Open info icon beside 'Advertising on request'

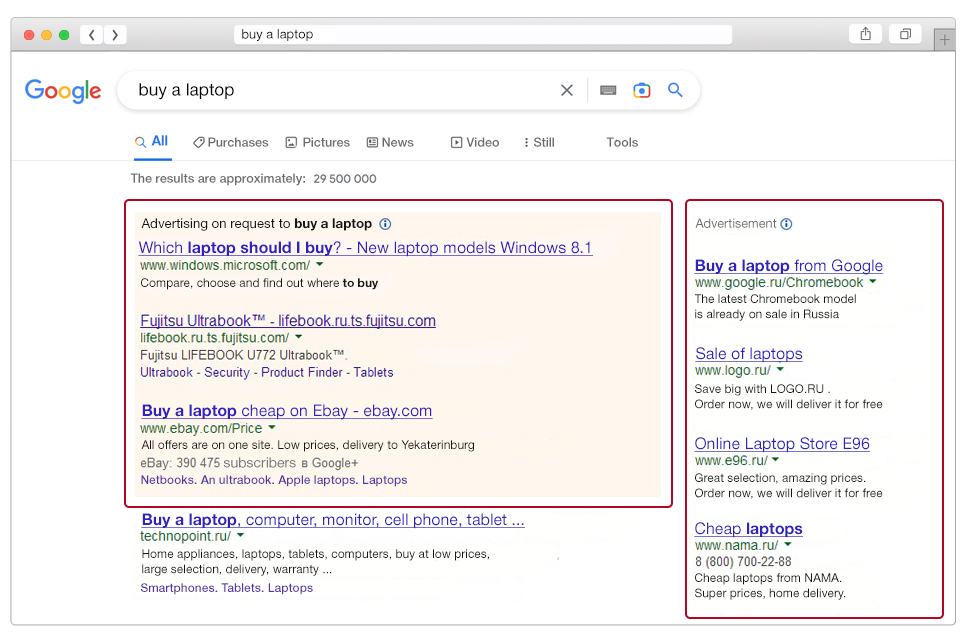(385, 224)
